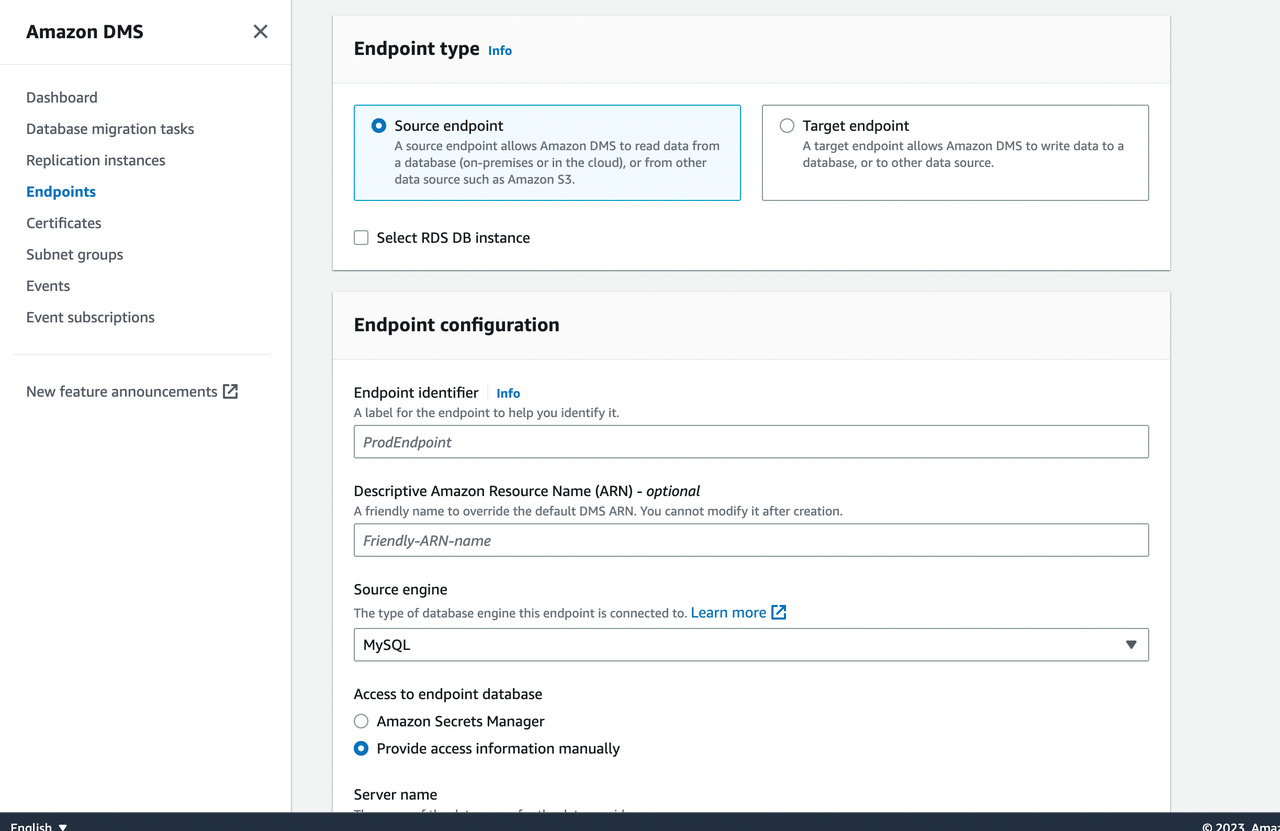Screen dimensions: 1280x831
Task: Select the Target endpoint radio button
Action: [x=787, y=126]
